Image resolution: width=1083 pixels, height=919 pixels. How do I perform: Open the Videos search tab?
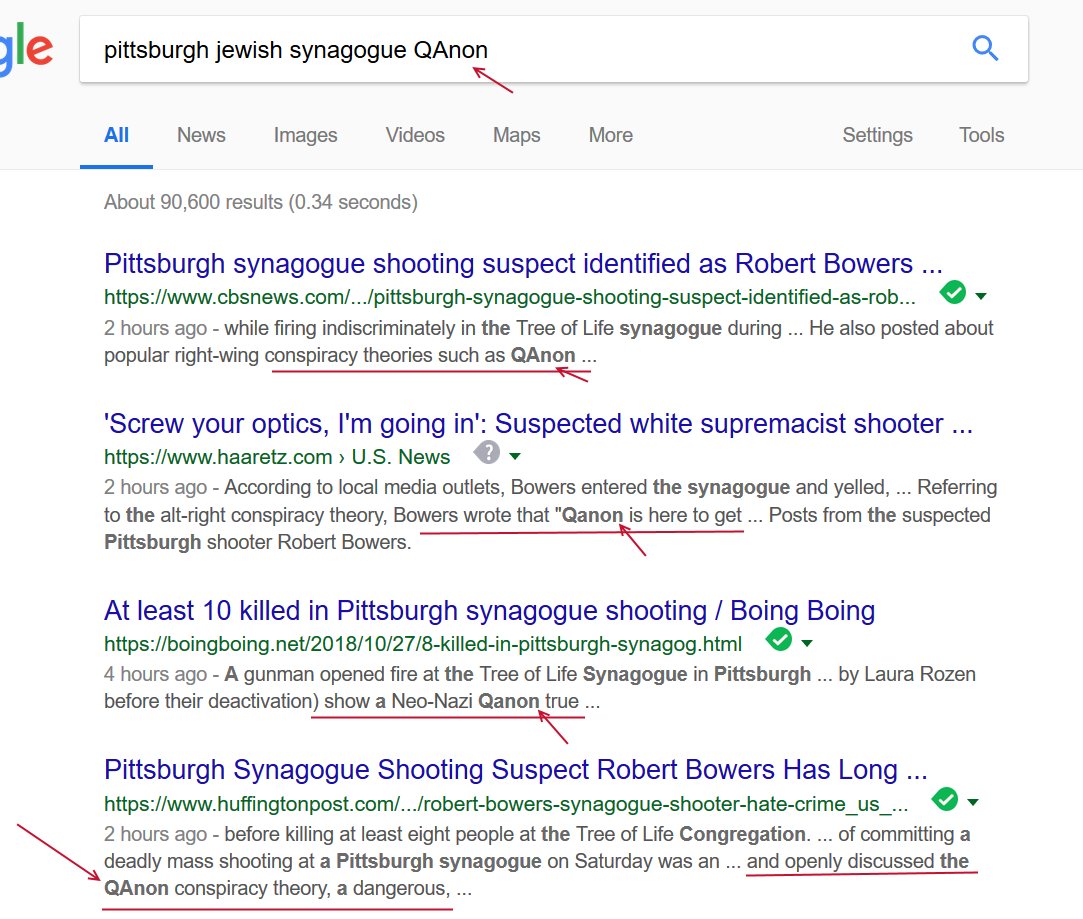click(x=415, y=135)
